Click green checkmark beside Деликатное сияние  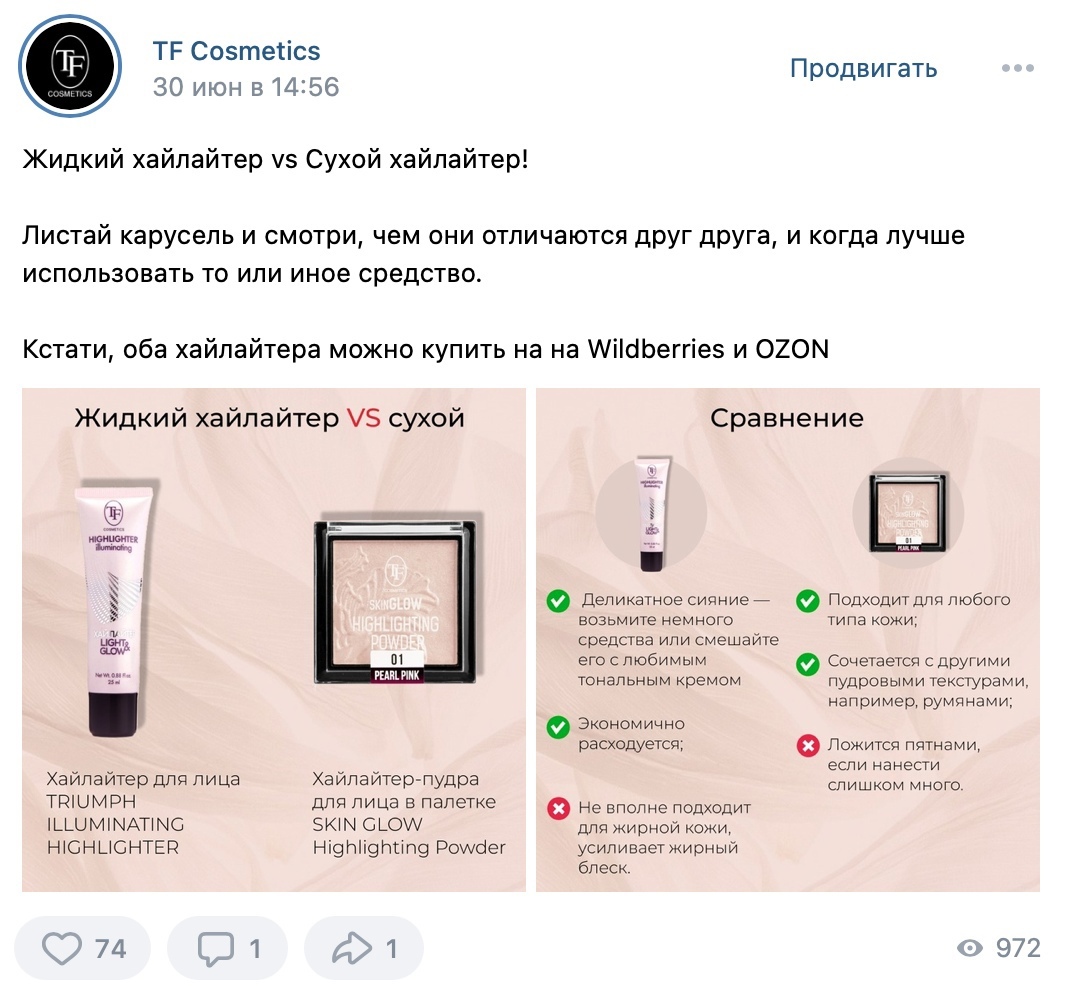pyautogui.click(x=559, y=601)
